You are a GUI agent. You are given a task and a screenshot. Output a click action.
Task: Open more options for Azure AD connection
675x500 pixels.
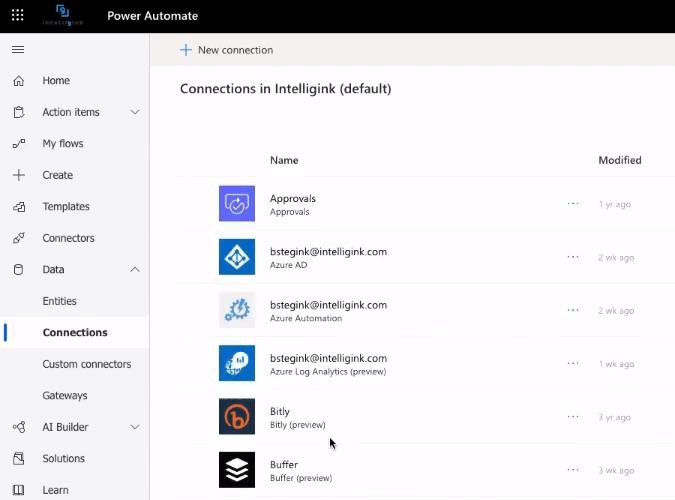tap(573, 257)
